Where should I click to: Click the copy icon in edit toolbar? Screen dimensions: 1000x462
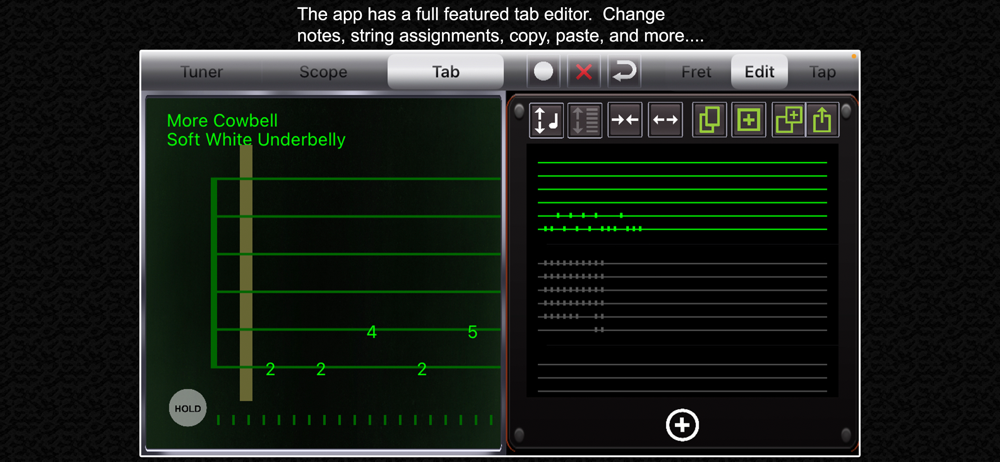[709, 120]
